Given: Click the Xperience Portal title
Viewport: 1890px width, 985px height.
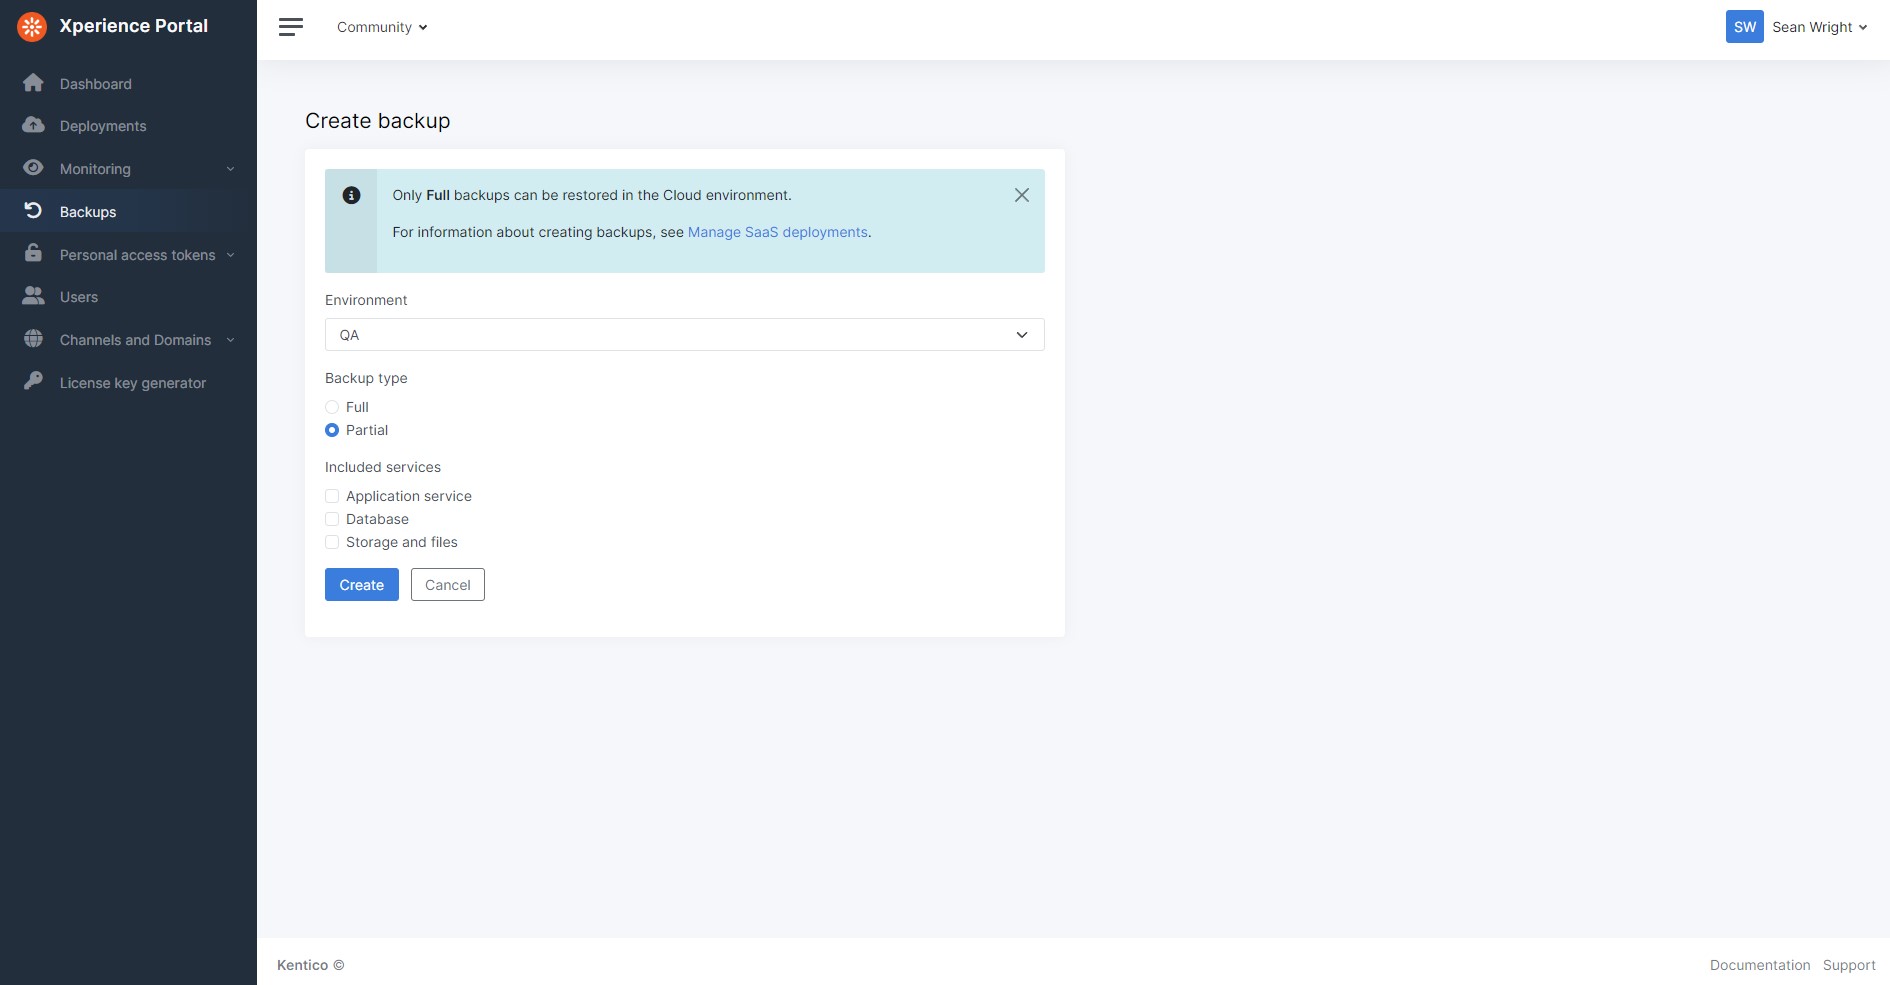Looking at the screenshot, I should pyautogui.click(x=134, y=26).
